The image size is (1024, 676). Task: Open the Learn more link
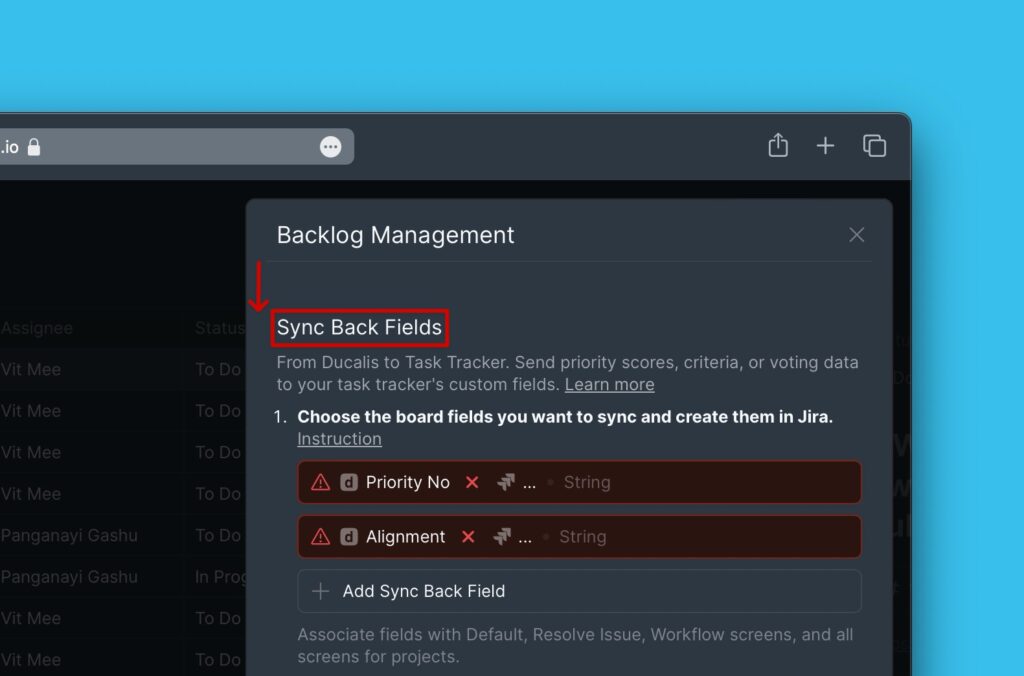(x=609, y=384)
